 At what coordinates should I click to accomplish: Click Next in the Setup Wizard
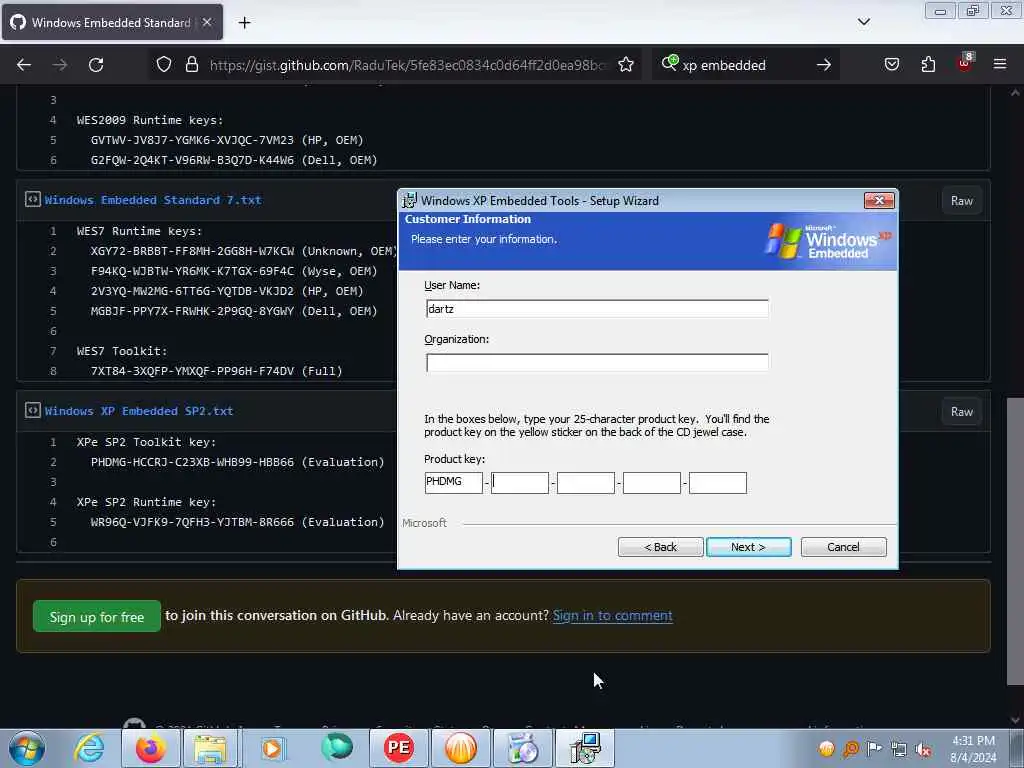tap(748, 547)
